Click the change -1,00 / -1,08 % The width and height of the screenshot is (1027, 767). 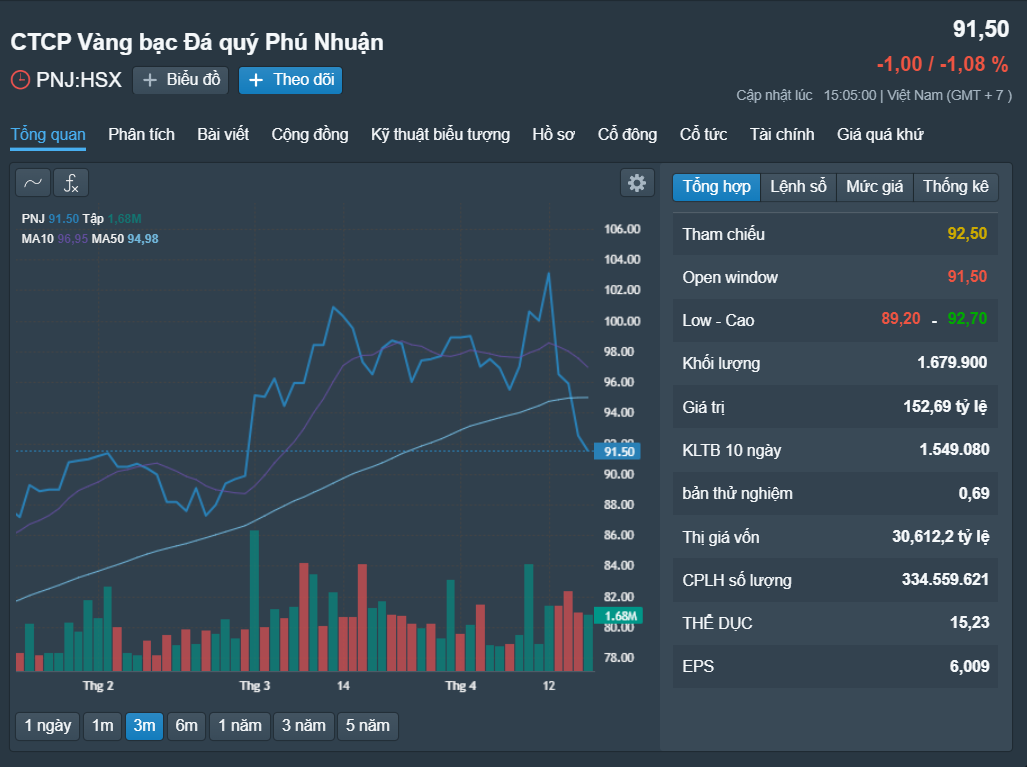pyautogui.click(x=942, y=64)
